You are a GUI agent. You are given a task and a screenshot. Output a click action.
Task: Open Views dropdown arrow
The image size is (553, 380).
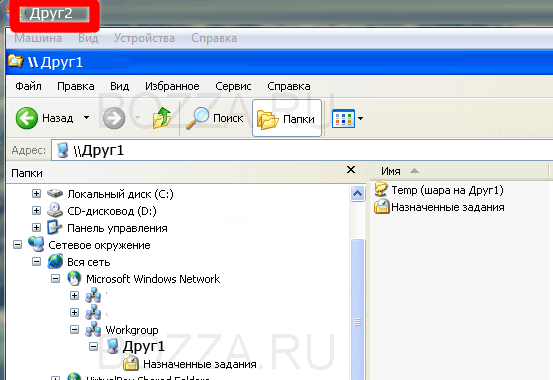(360, 119)
